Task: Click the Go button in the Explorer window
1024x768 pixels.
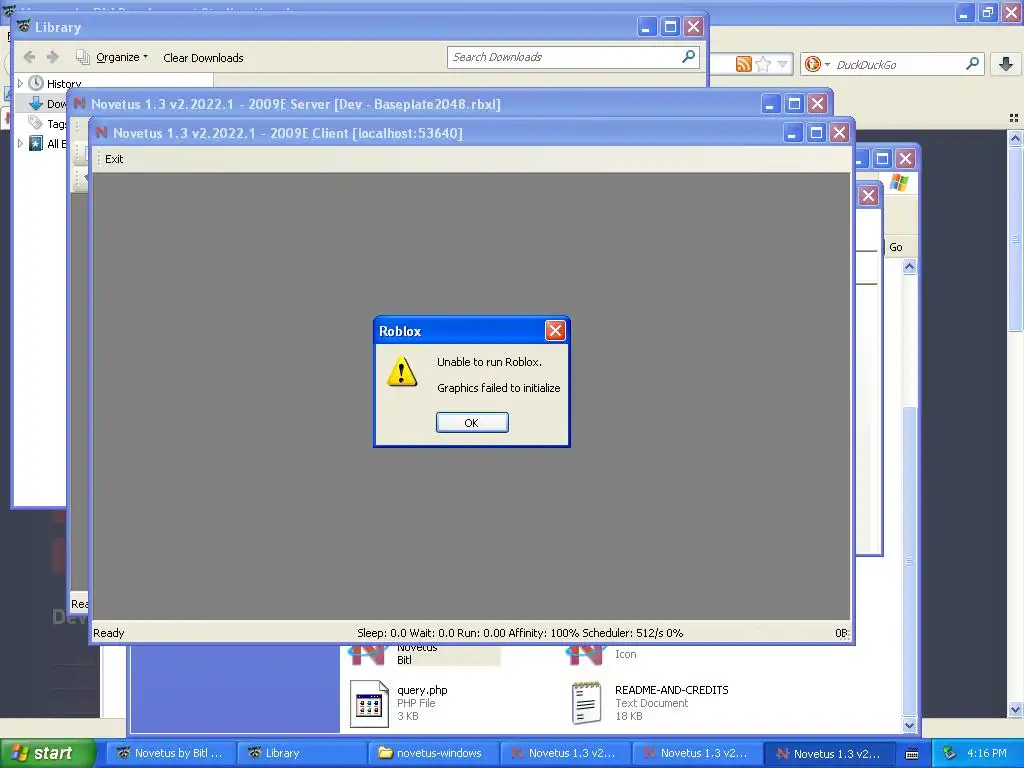Action: click(x=896, y=248)
